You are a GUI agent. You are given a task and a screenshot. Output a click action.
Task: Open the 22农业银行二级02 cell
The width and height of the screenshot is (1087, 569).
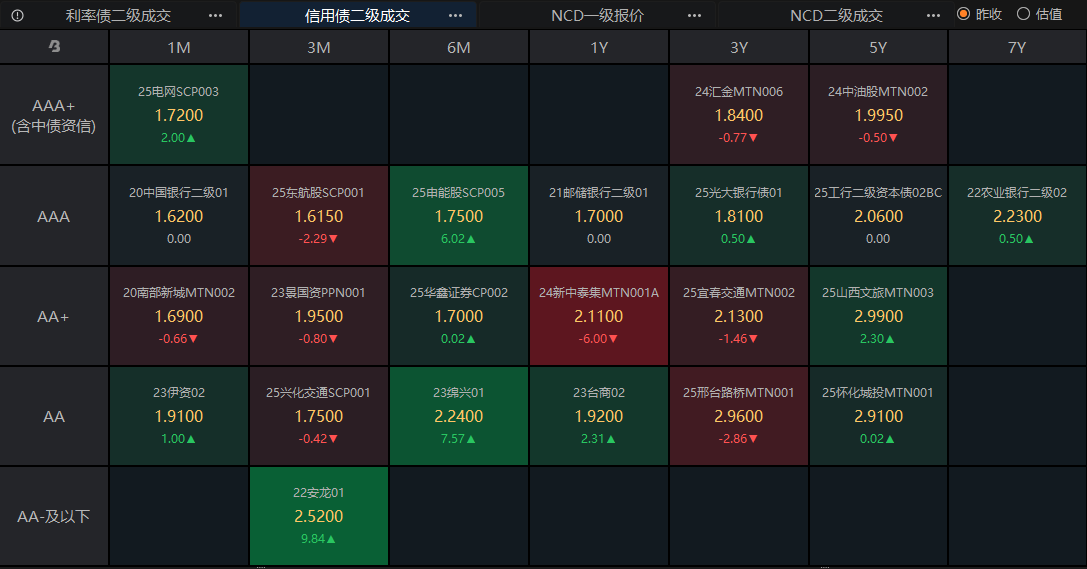point(1017,216)
